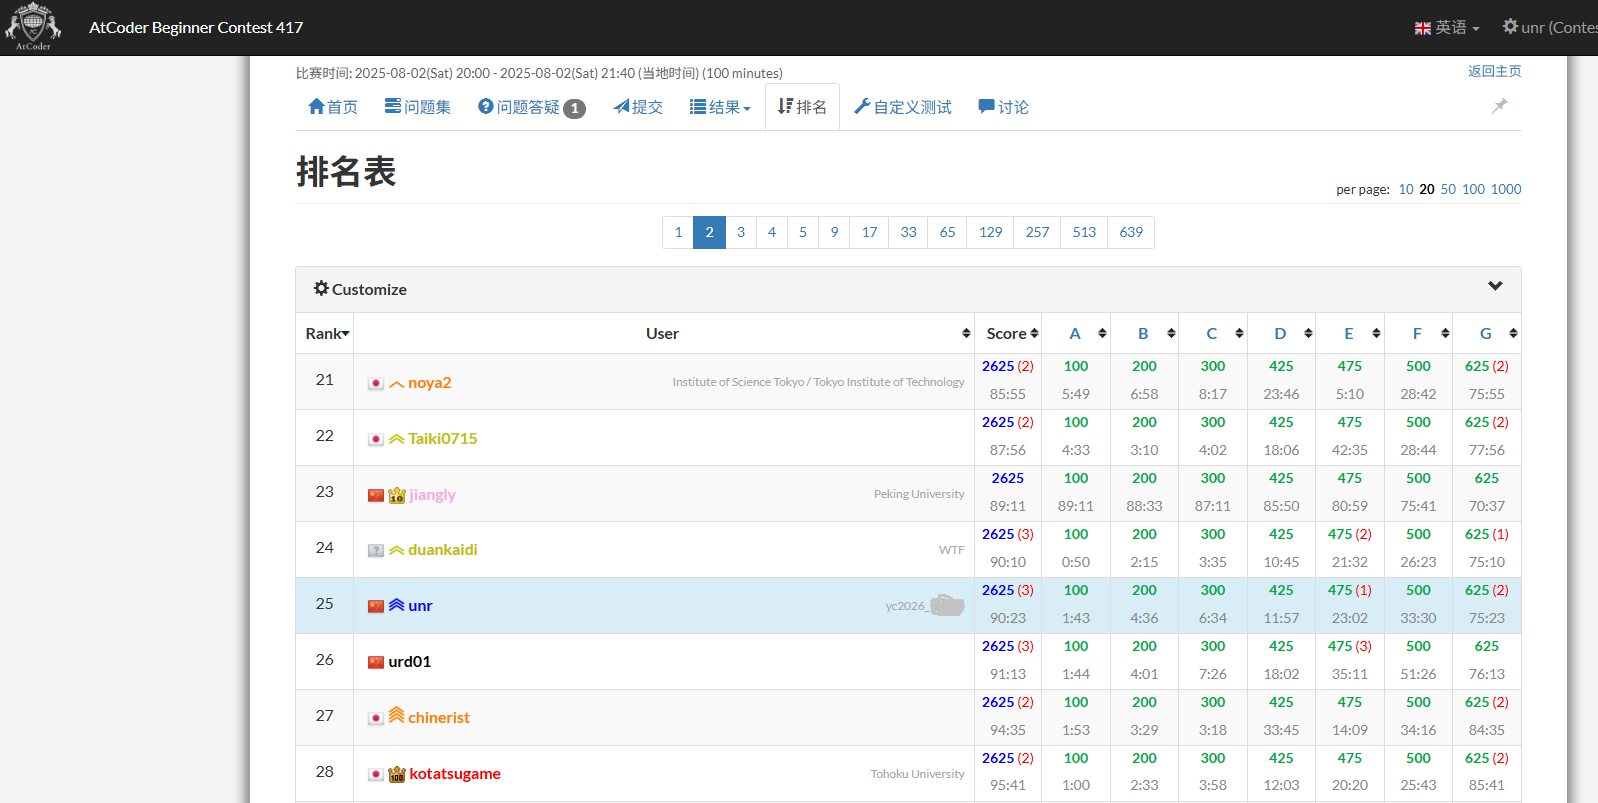The image size is (1598, 803).
Task: Sort standings by User column
Action: 664,334
